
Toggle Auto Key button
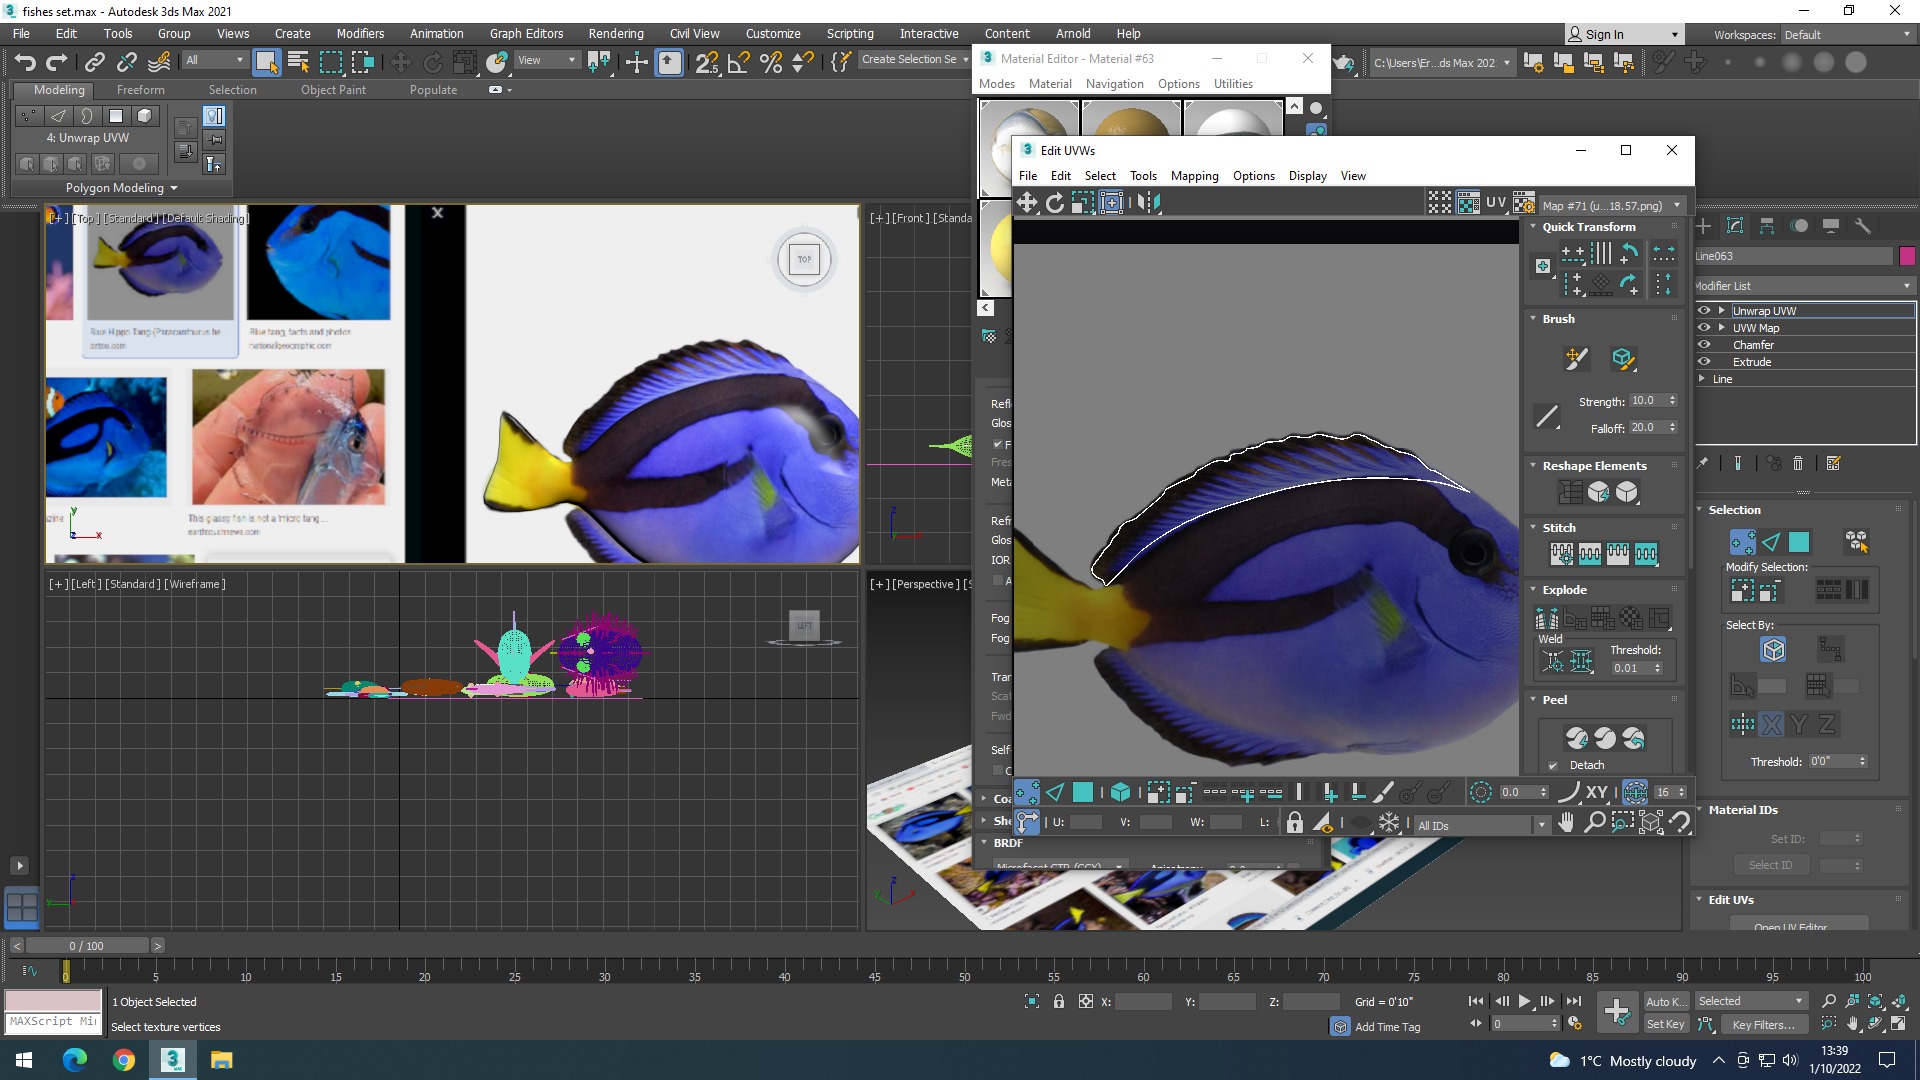[x=1666, y=1002]
